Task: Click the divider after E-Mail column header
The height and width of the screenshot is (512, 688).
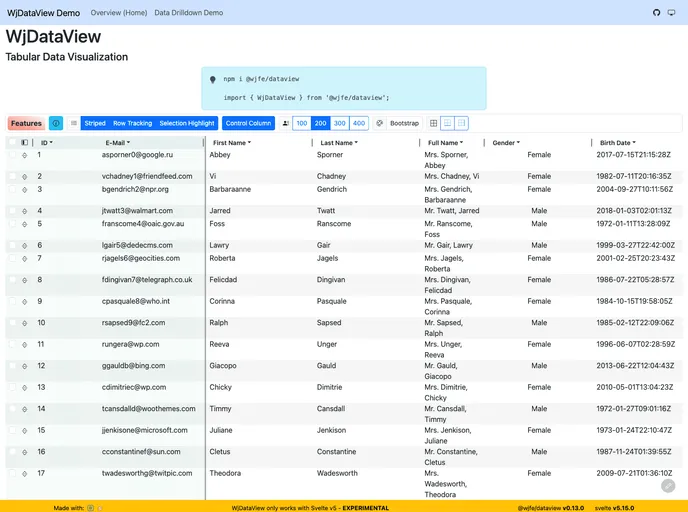Action: (204, 143)
